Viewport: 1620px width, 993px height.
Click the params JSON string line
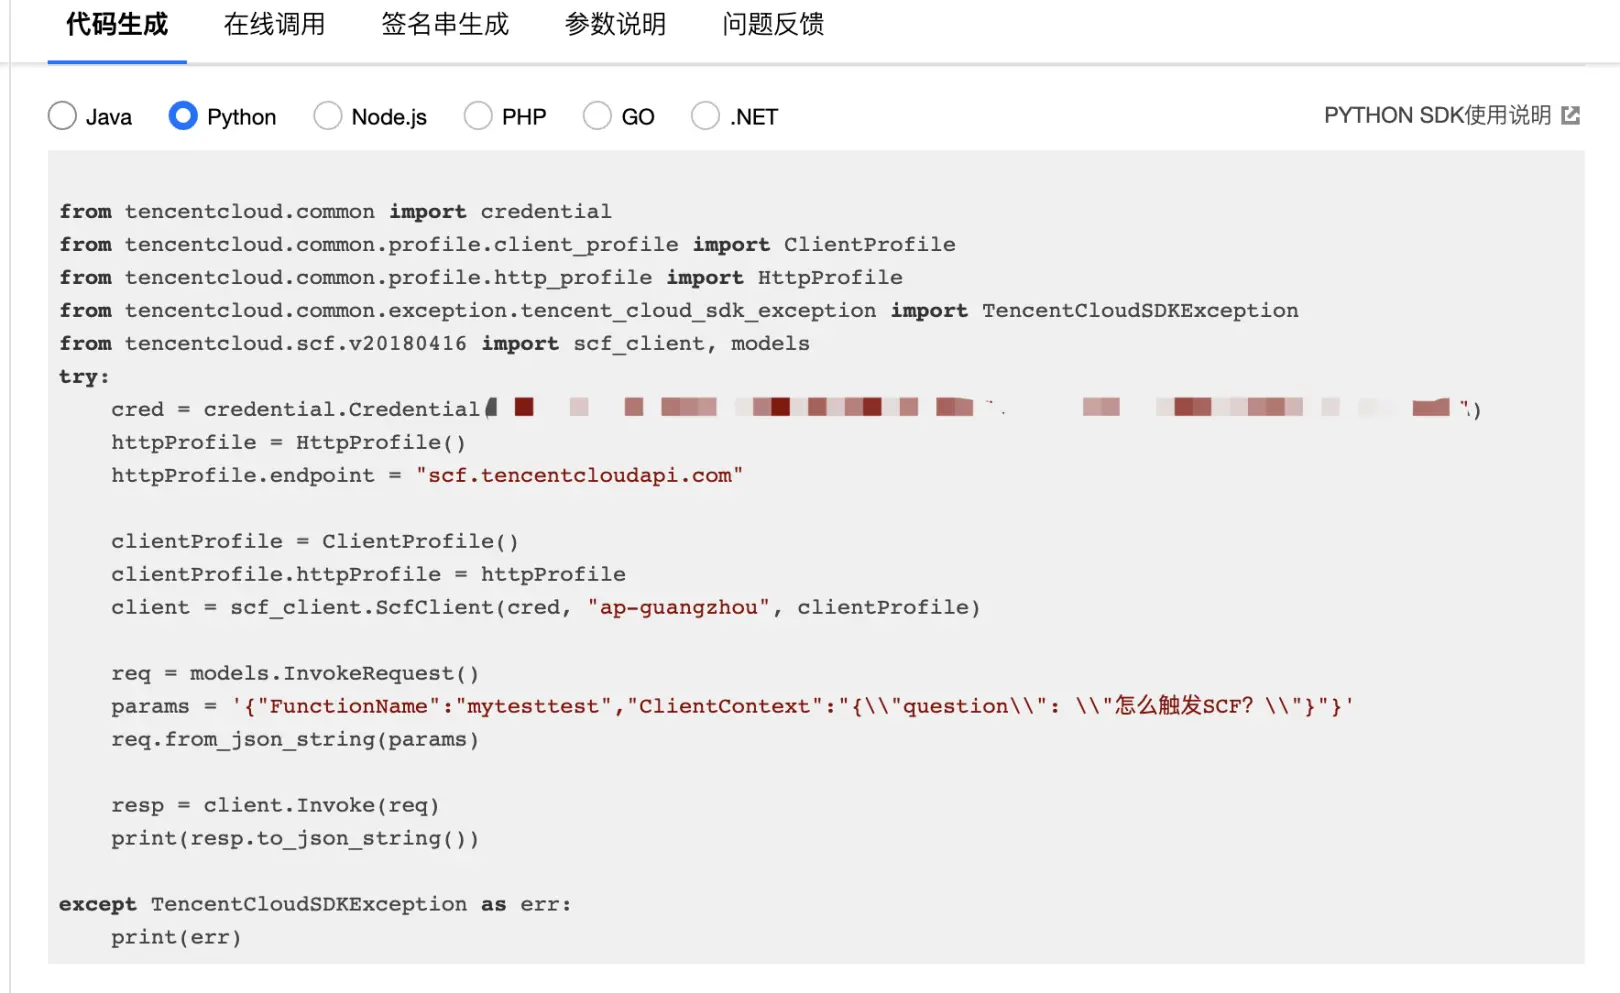pos(732,706)
